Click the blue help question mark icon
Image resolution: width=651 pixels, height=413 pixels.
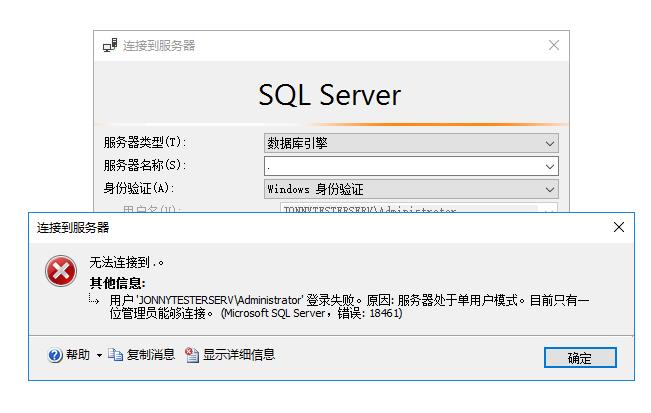(55, 355)
